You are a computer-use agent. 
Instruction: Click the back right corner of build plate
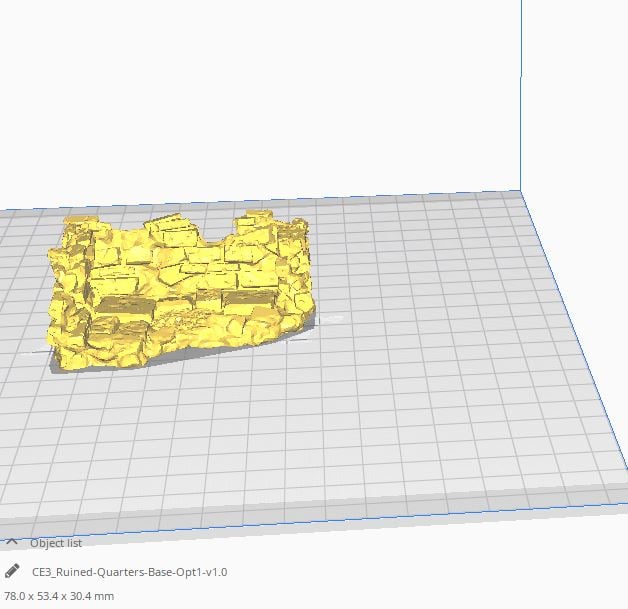click(519, 192)
